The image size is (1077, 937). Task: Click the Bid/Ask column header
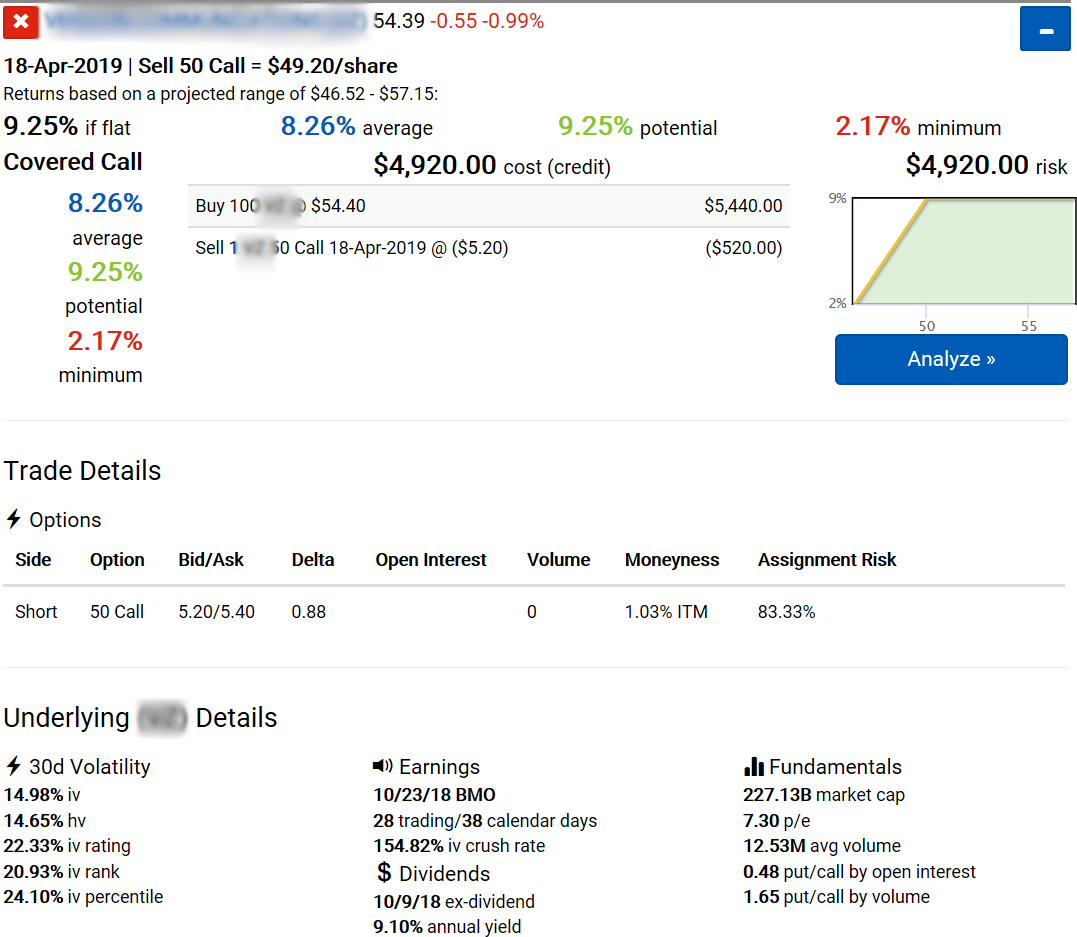211,560
